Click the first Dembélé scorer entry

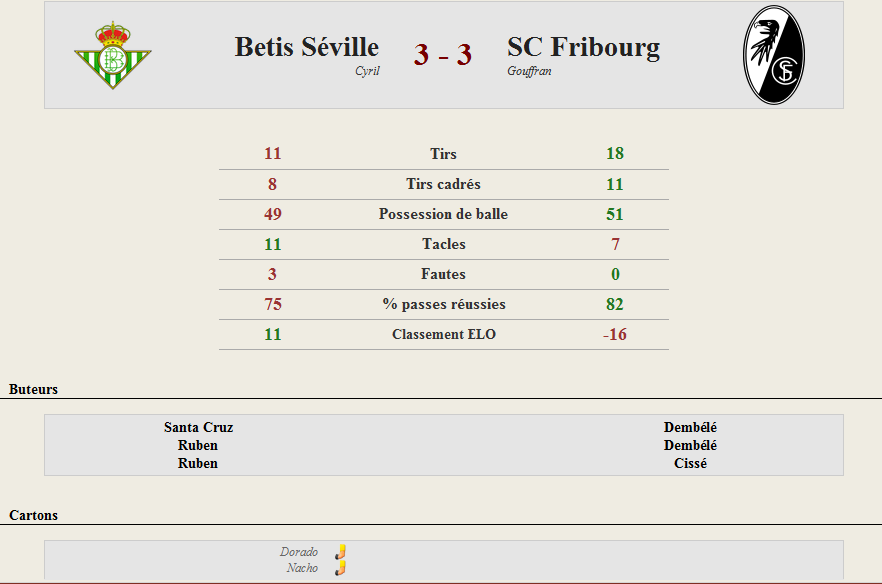(690, 427)
